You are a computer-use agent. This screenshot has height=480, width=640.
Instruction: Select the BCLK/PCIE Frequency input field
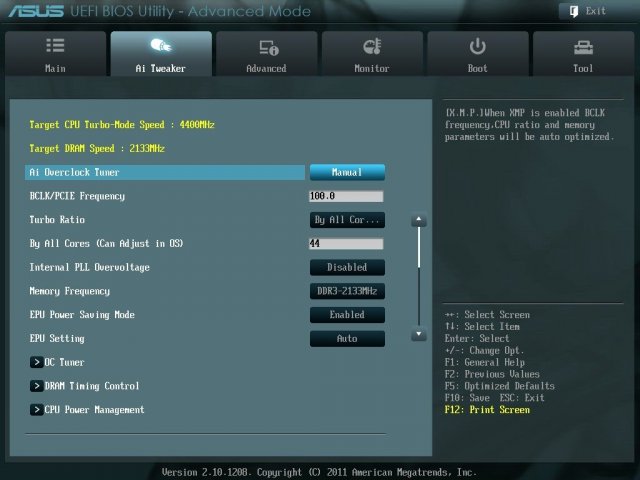click(346, 196)
